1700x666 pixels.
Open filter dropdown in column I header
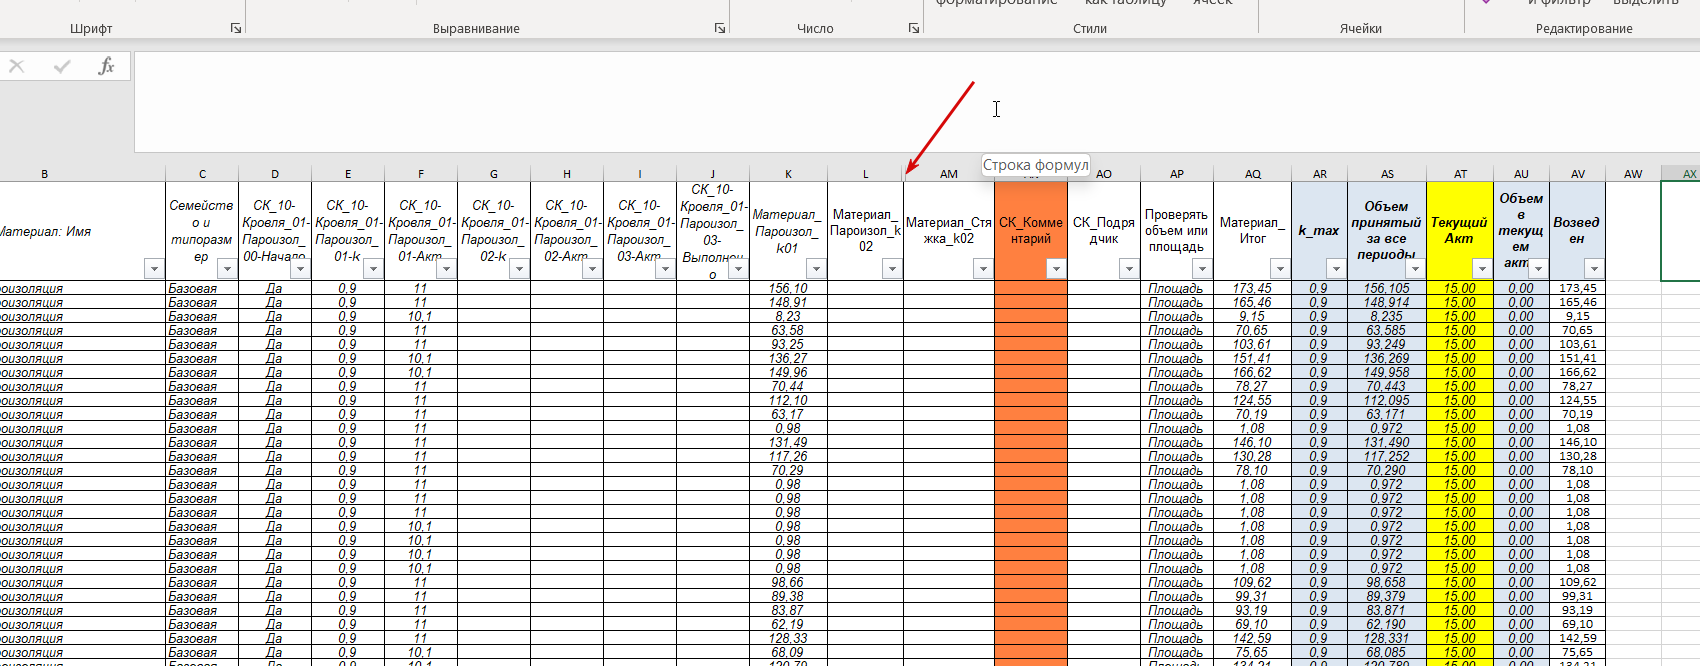664,269
